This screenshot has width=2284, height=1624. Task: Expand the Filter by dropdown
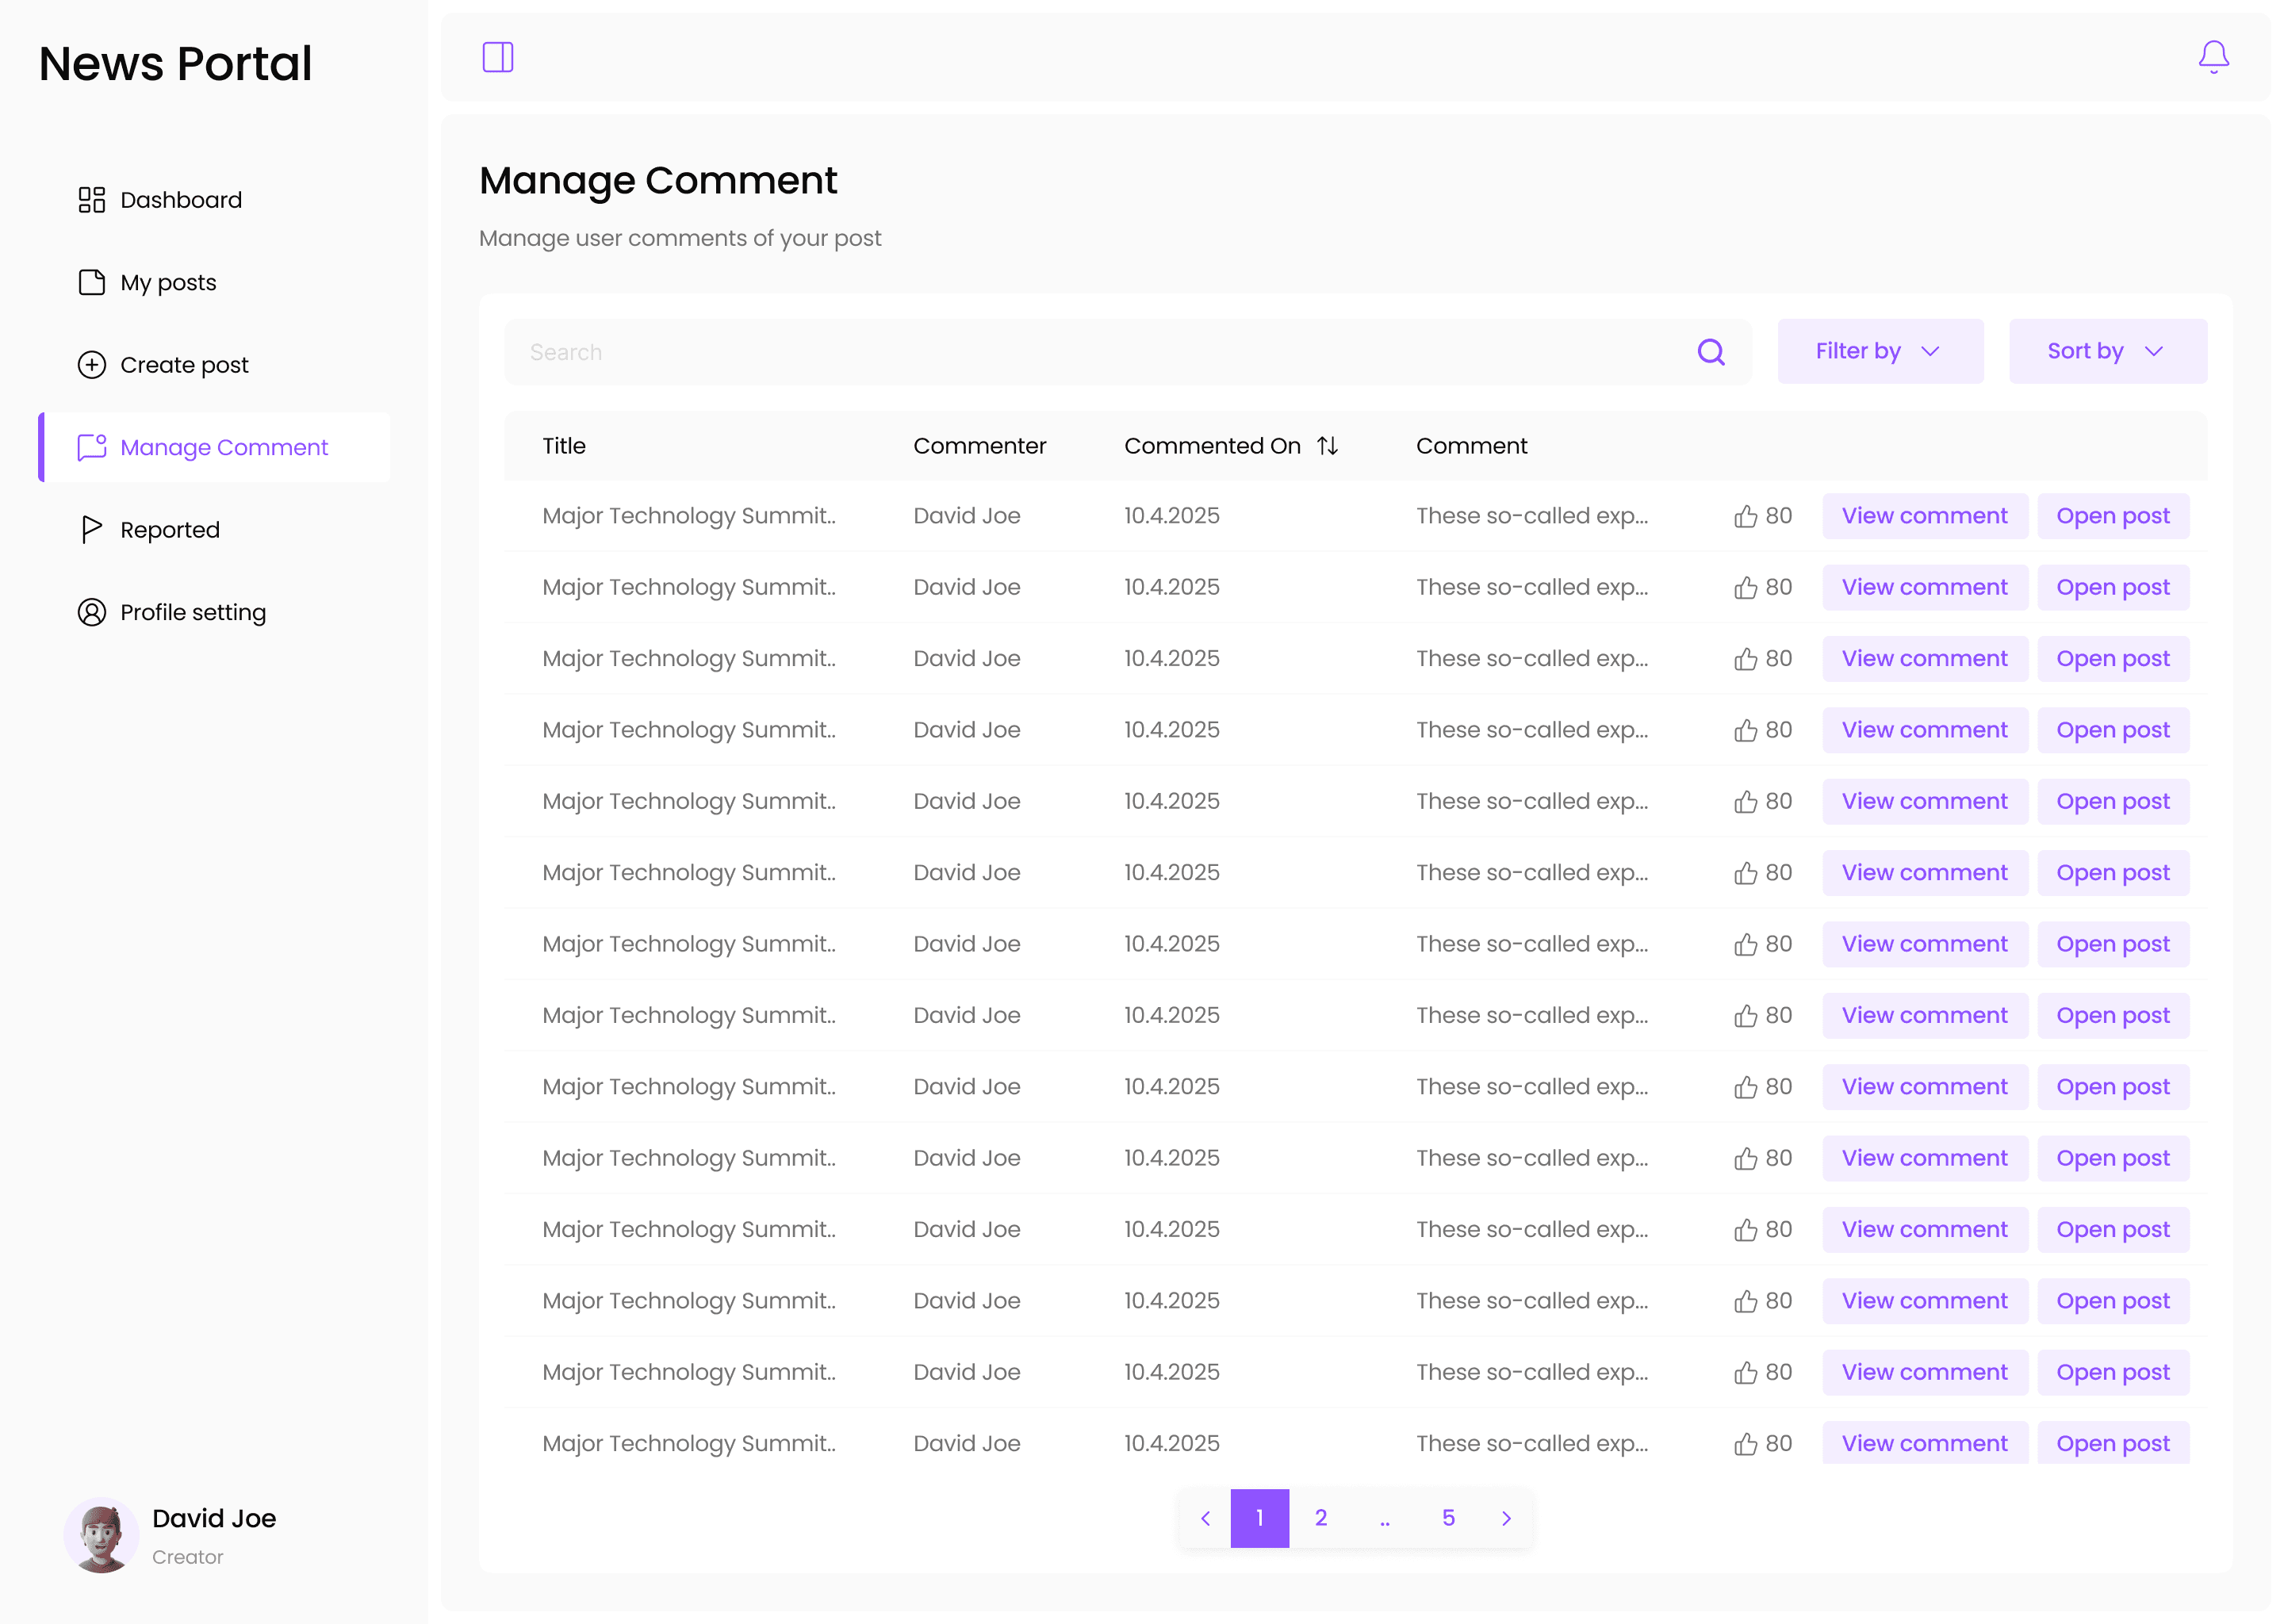tap(1879, 351)
